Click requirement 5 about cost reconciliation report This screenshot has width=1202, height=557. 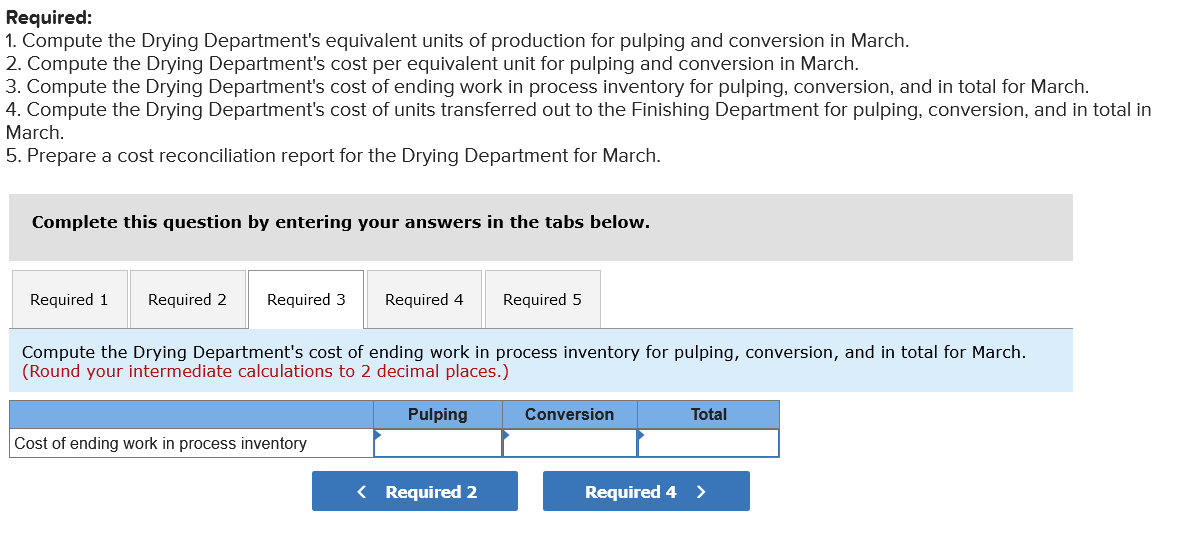[333, 156]
